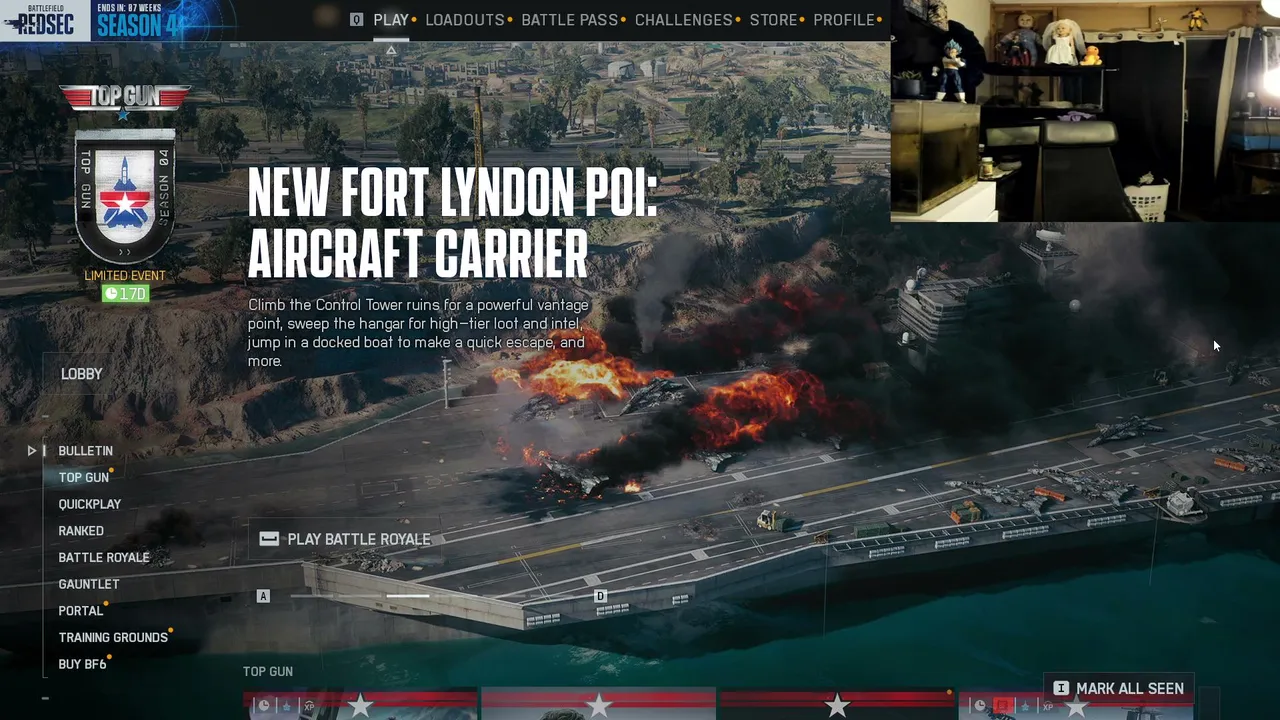Go to the Challenges tab

point(684,20)
